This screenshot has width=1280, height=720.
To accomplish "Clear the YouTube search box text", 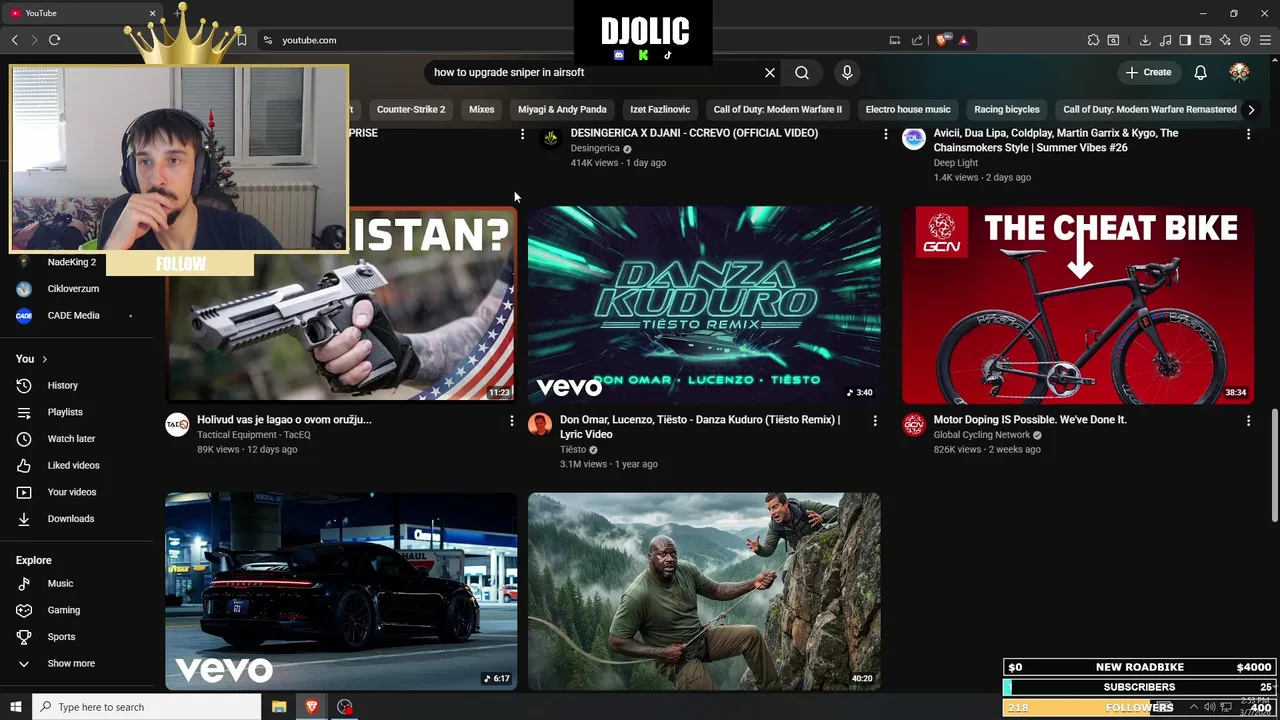I will [x=770, y=72].
